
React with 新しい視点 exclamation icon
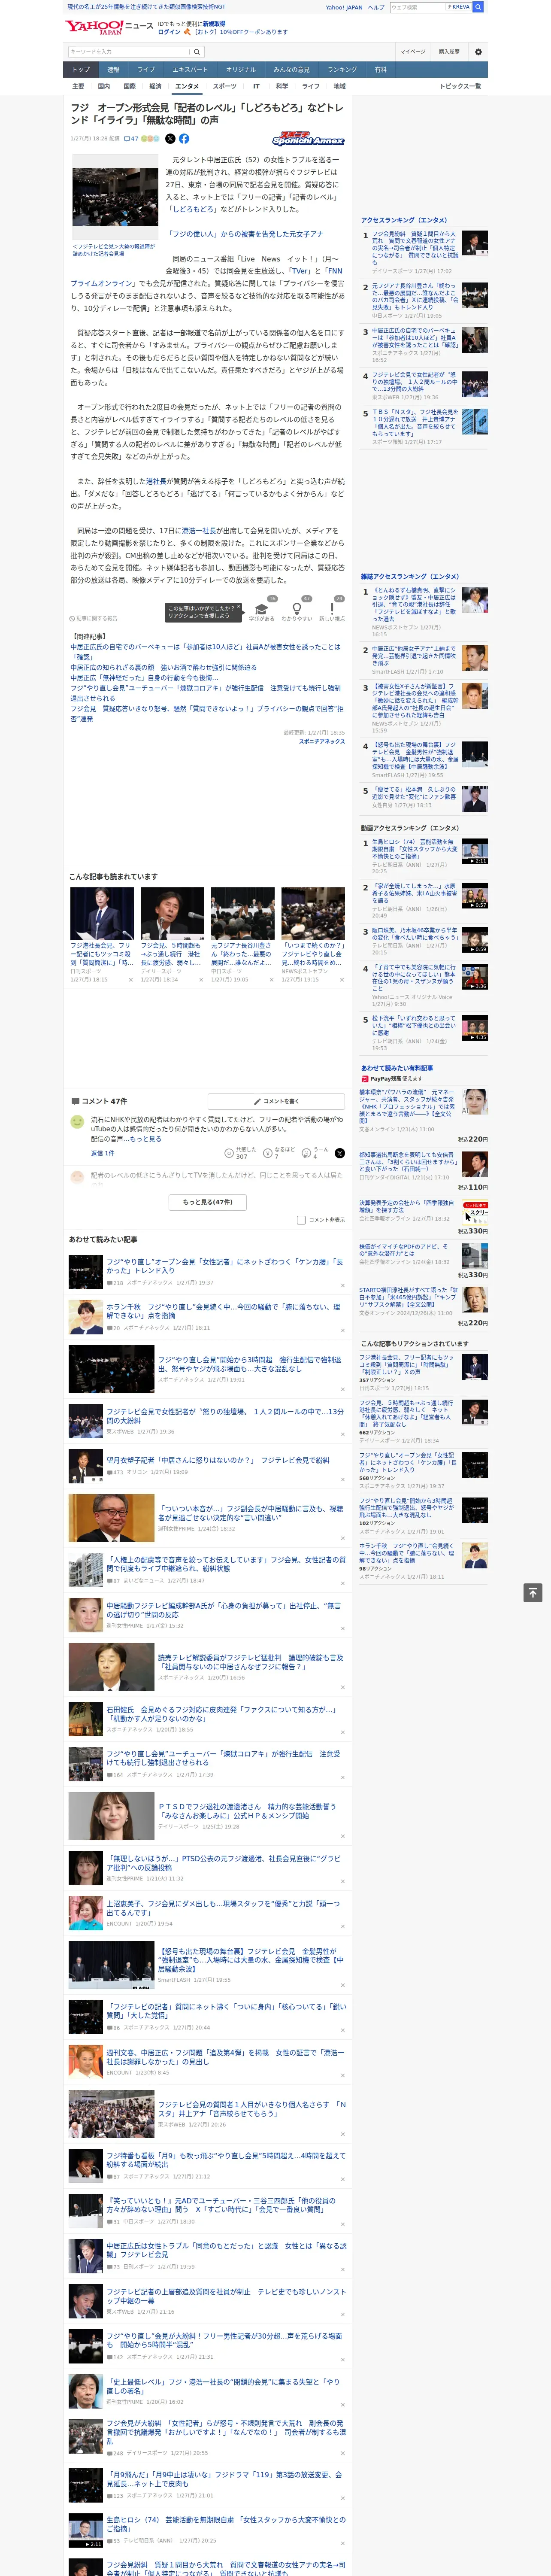tap(332, 609)
